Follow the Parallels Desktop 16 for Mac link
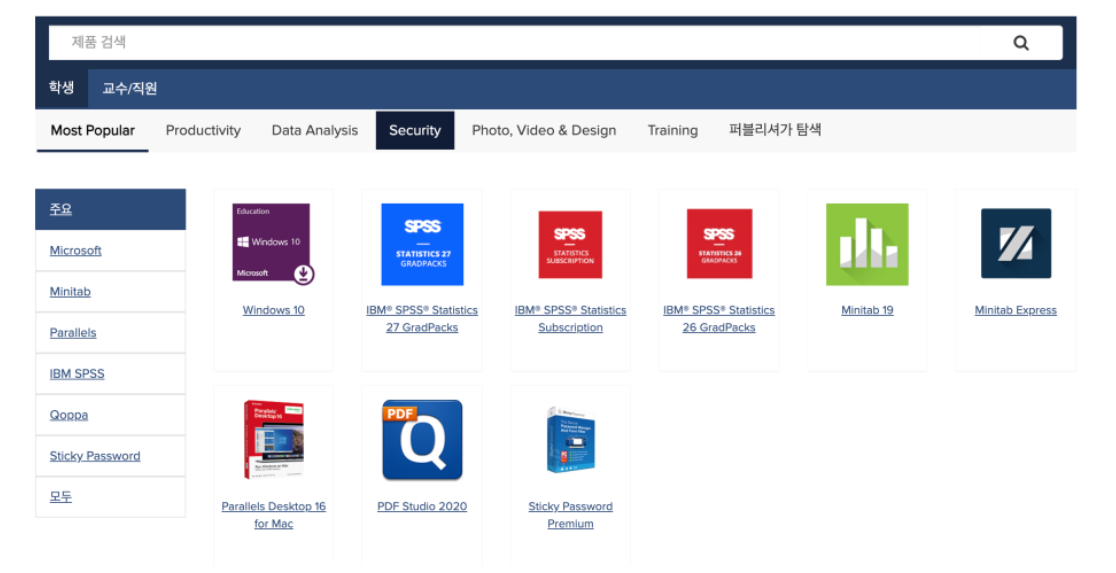This screenshot has width=1116, height=573. click(x=273, y=515)
